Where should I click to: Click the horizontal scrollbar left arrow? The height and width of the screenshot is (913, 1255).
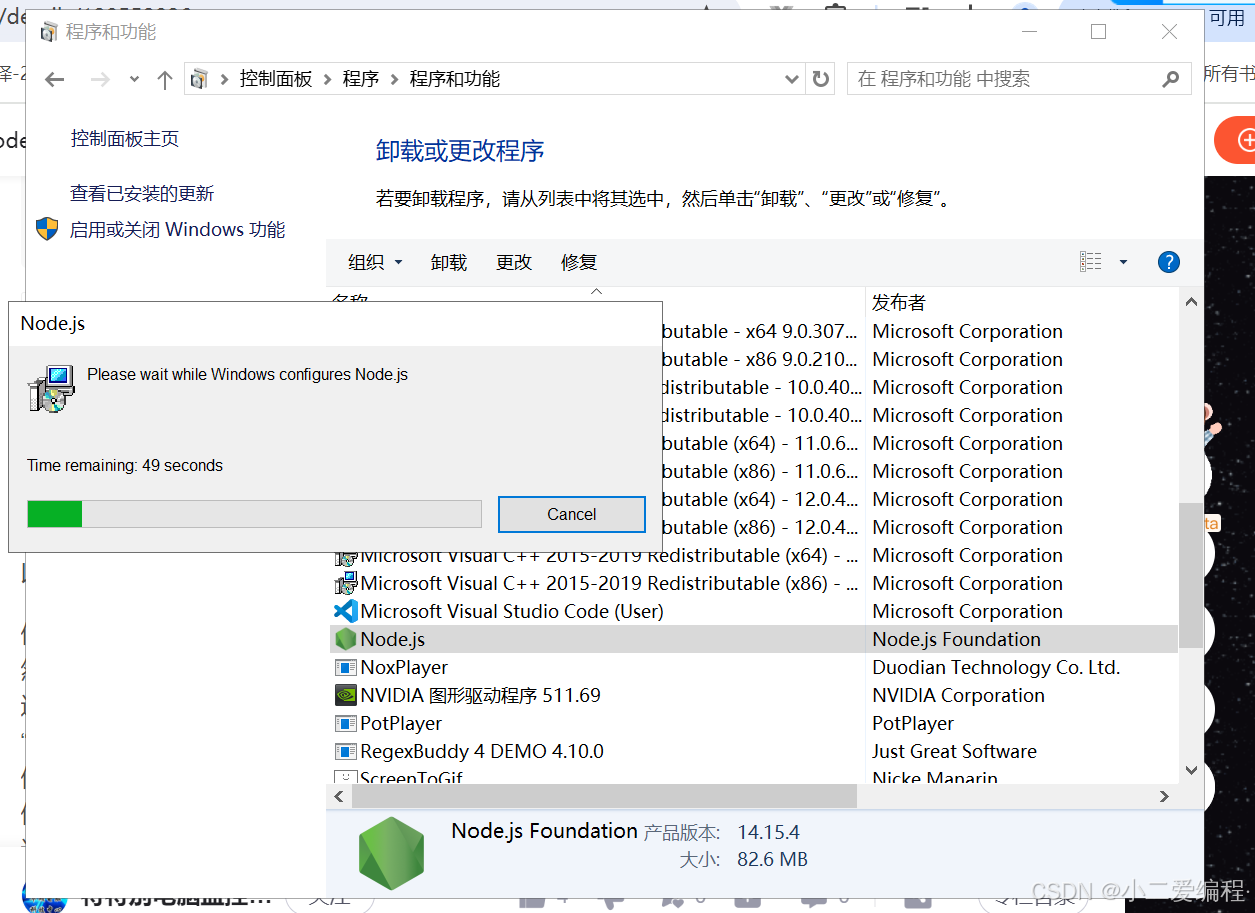(x=339, y=796)
